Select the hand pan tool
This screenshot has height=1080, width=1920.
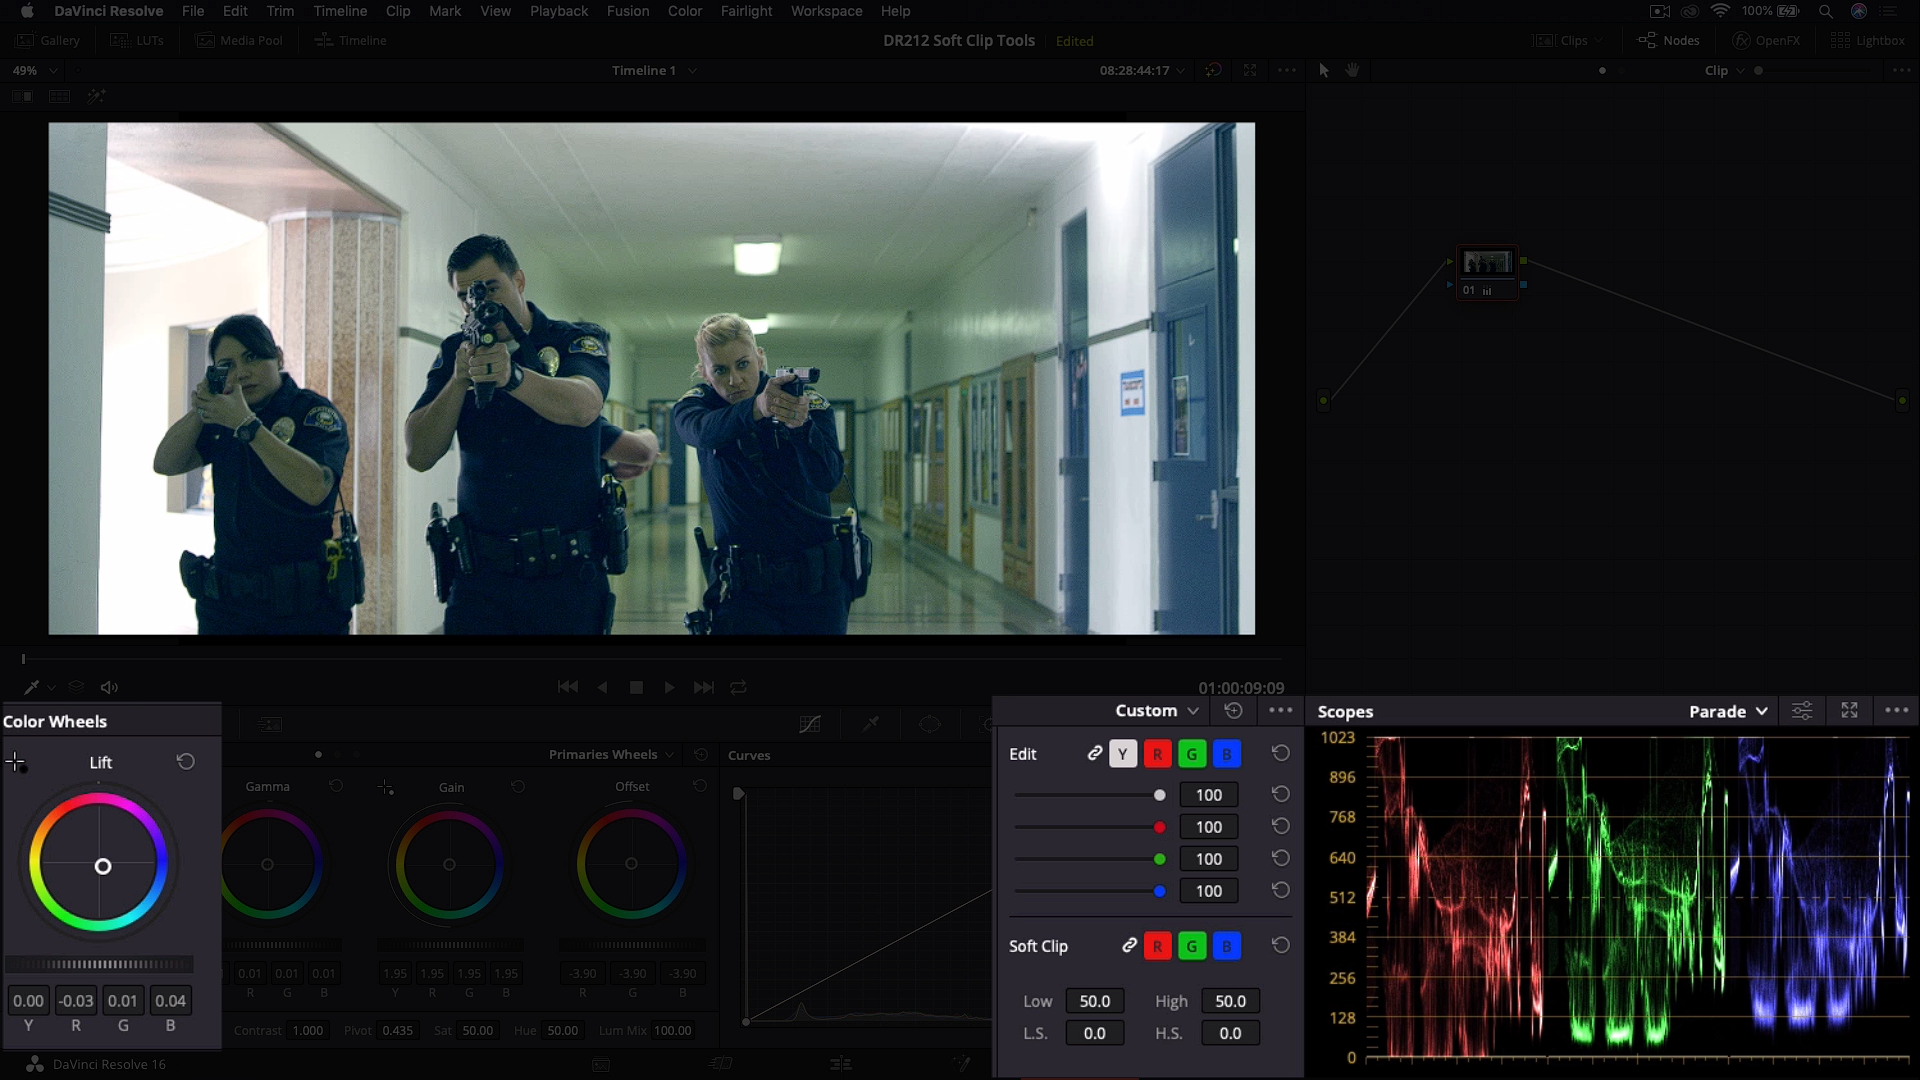[1352, 70]
